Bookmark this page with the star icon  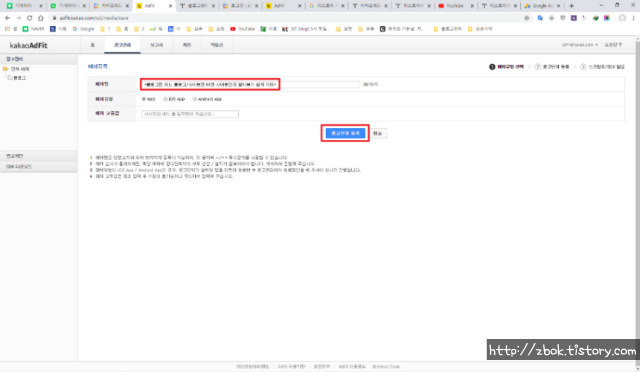pos(527,18)
